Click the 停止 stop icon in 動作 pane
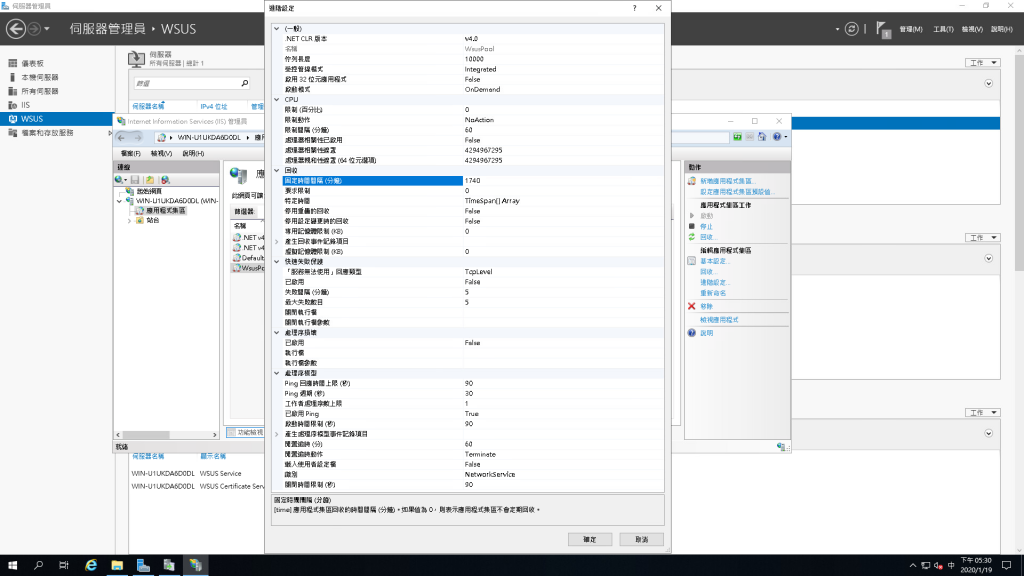Viewport: 1024px width, 576px height. [692, 226]
